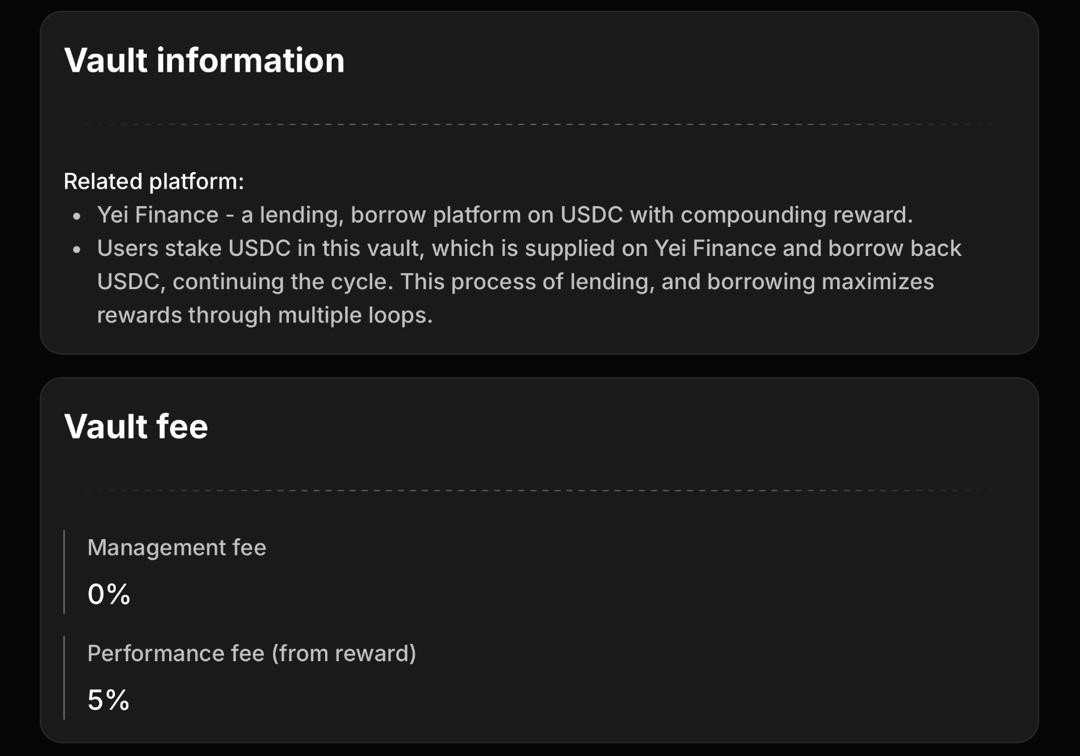Open Yei Finance in the first bullet
The height and width of the screenshot is (756, 1080).
pyautogui.click(x=158, y=215)
